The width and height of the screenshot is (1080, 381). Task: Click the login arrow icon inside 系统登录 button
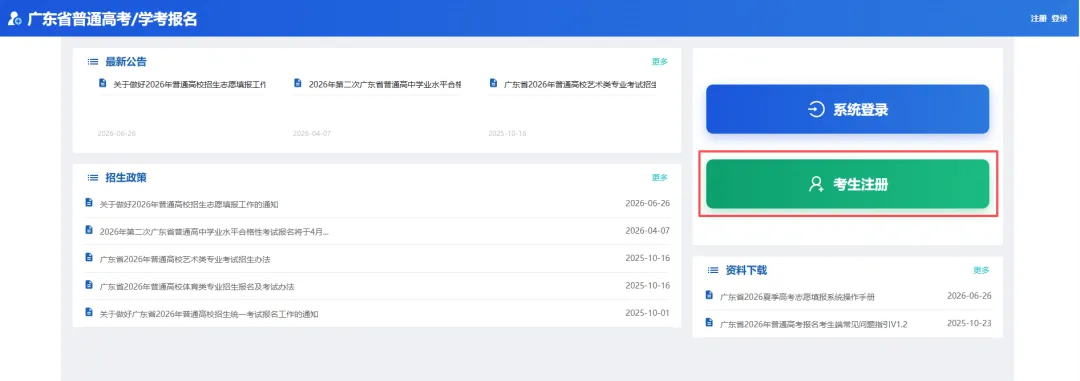pyautogui.click(x=816, y=110)
